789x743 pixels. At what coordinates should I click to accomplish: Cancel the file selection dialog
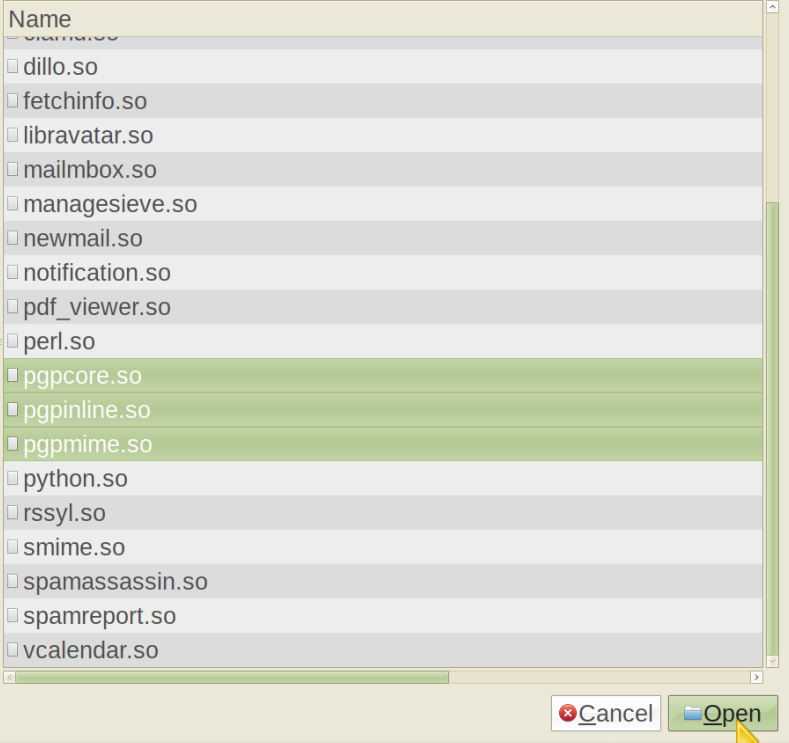[x=606, y=714]
